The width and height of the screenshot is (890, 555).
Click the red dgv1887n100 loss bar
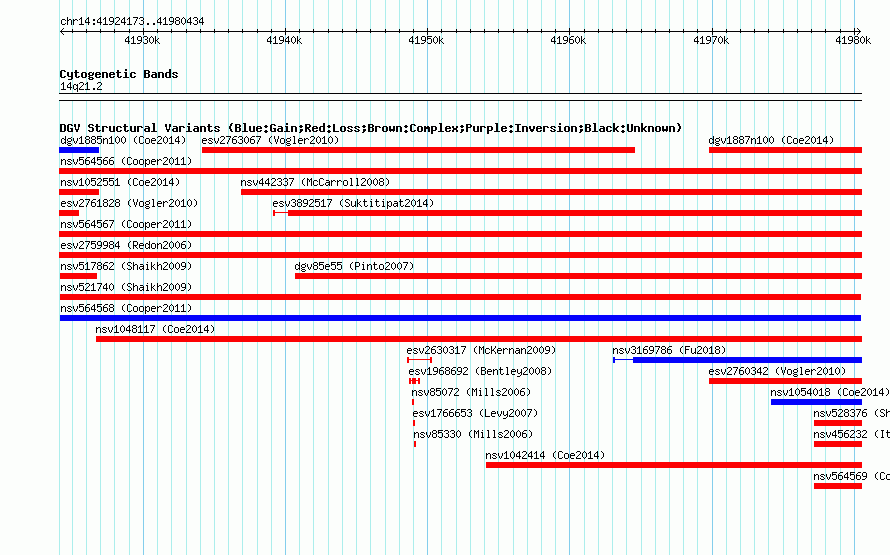tap(785, 150)
